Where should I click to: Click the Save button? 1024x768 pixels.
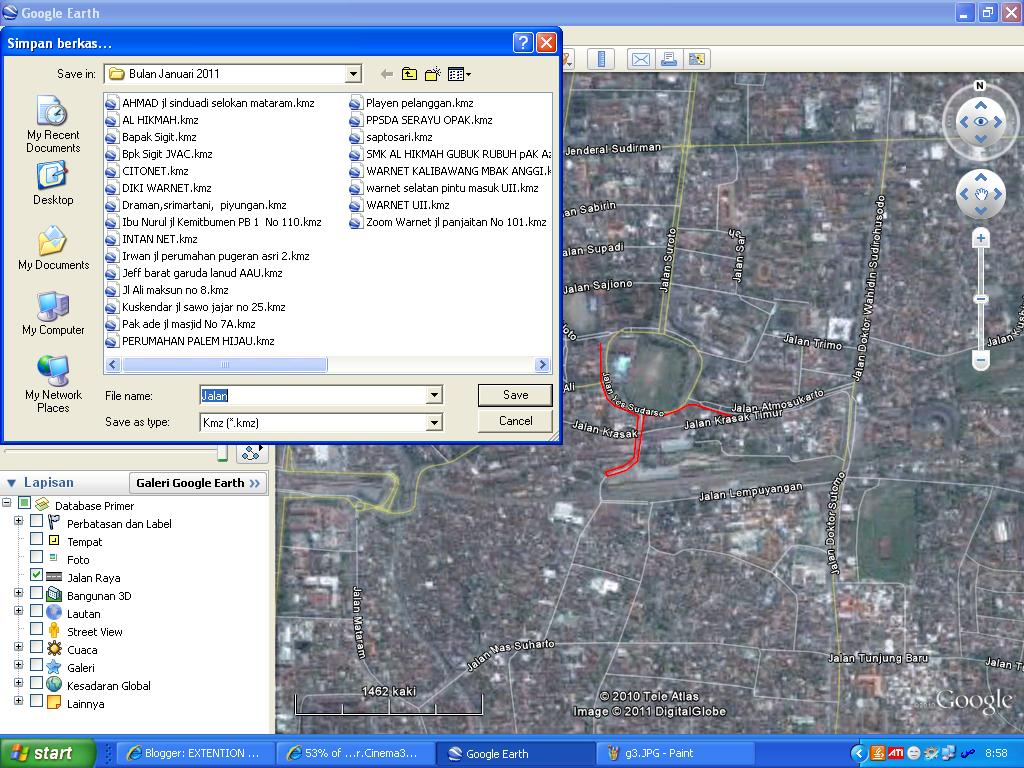[x=515, y=395]
